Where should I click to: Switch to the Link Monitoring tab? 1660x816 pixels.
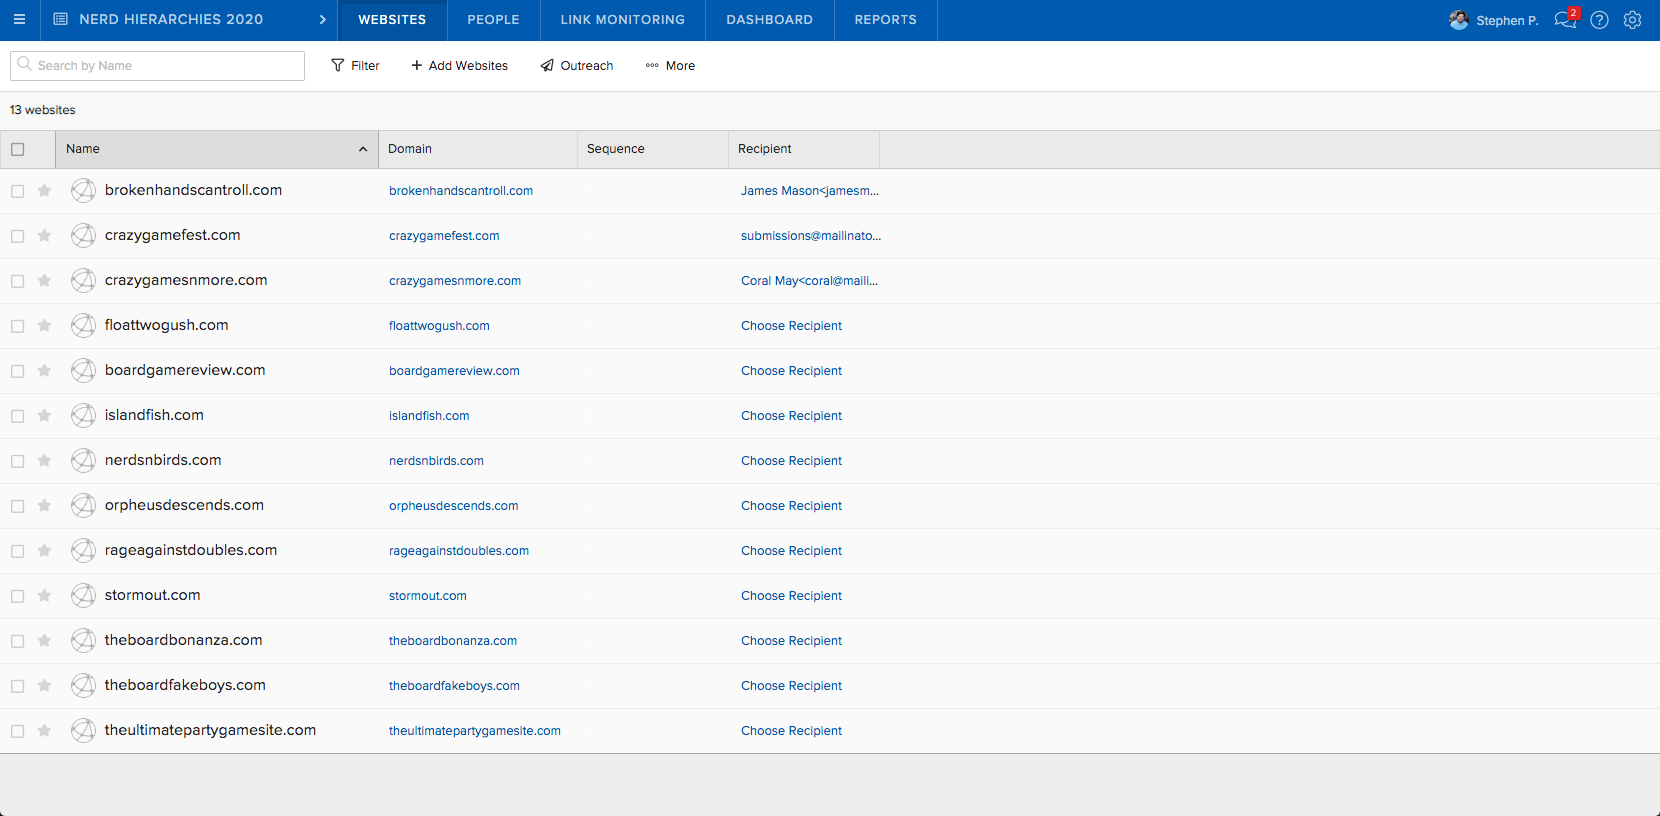622,20
